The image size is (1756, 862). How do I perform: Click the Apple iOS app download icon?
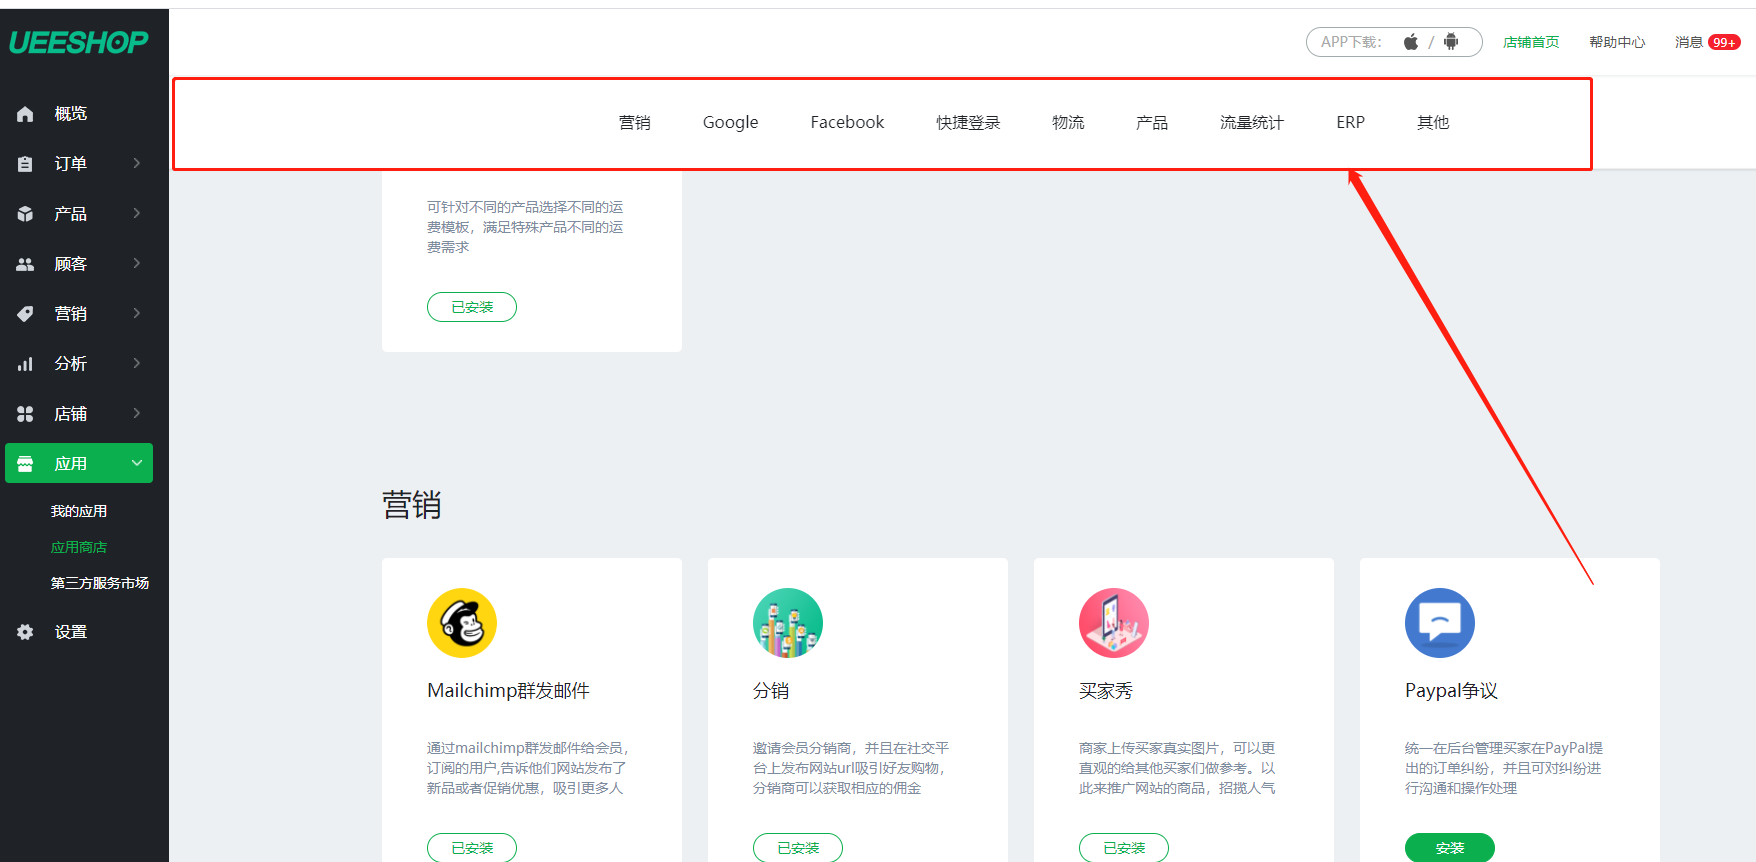(1411, 42)
